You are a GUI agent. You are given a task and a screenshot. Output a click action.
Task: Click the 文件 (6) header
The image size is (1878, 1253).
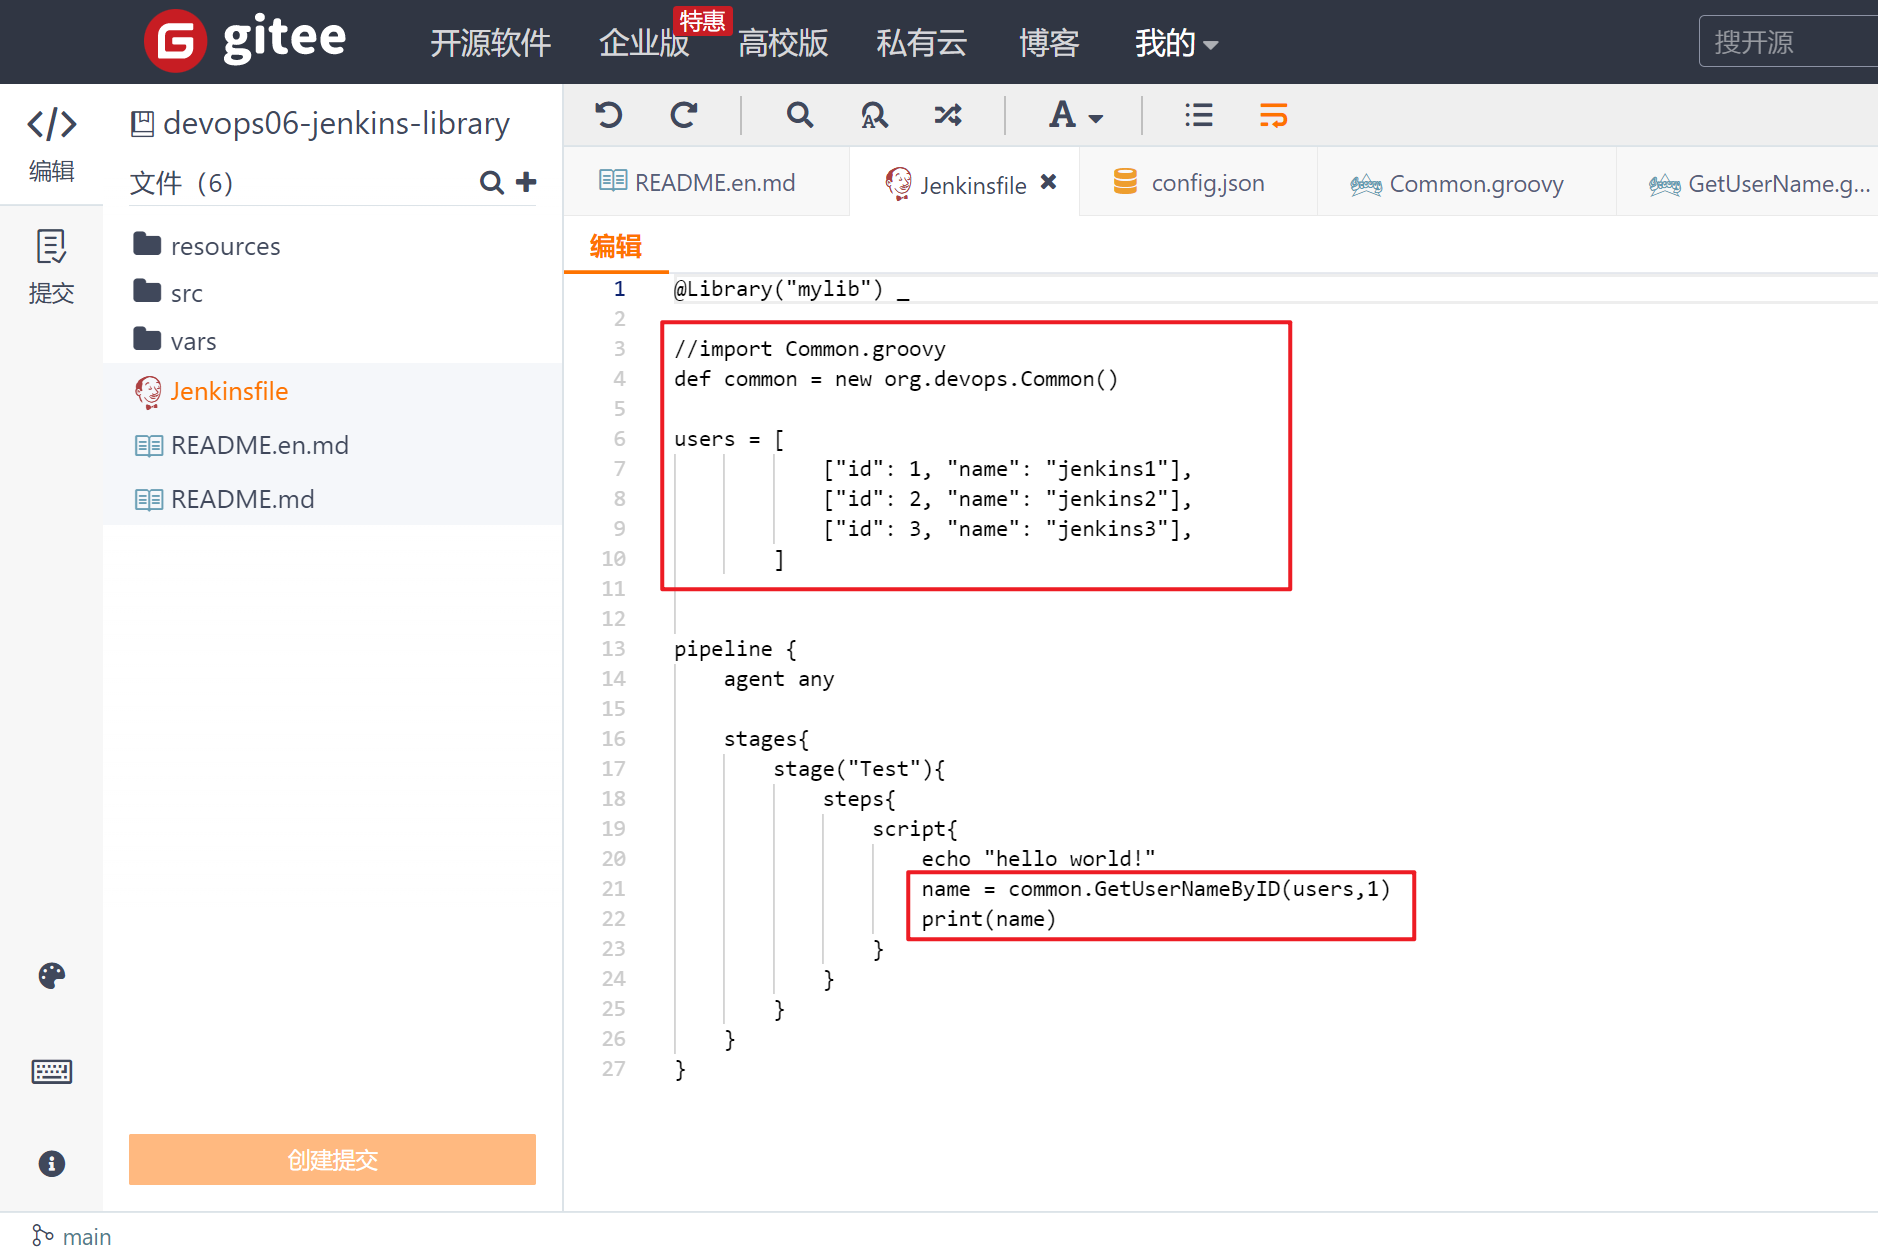pyautogui.click(x=181, y=183)
